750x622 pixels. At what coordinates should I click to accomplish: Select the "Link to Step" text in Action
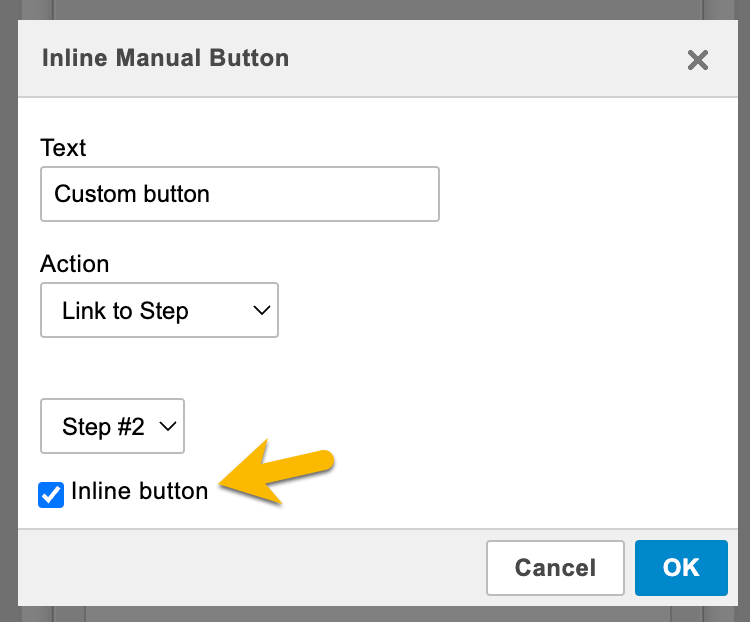(x=125, y=311)
